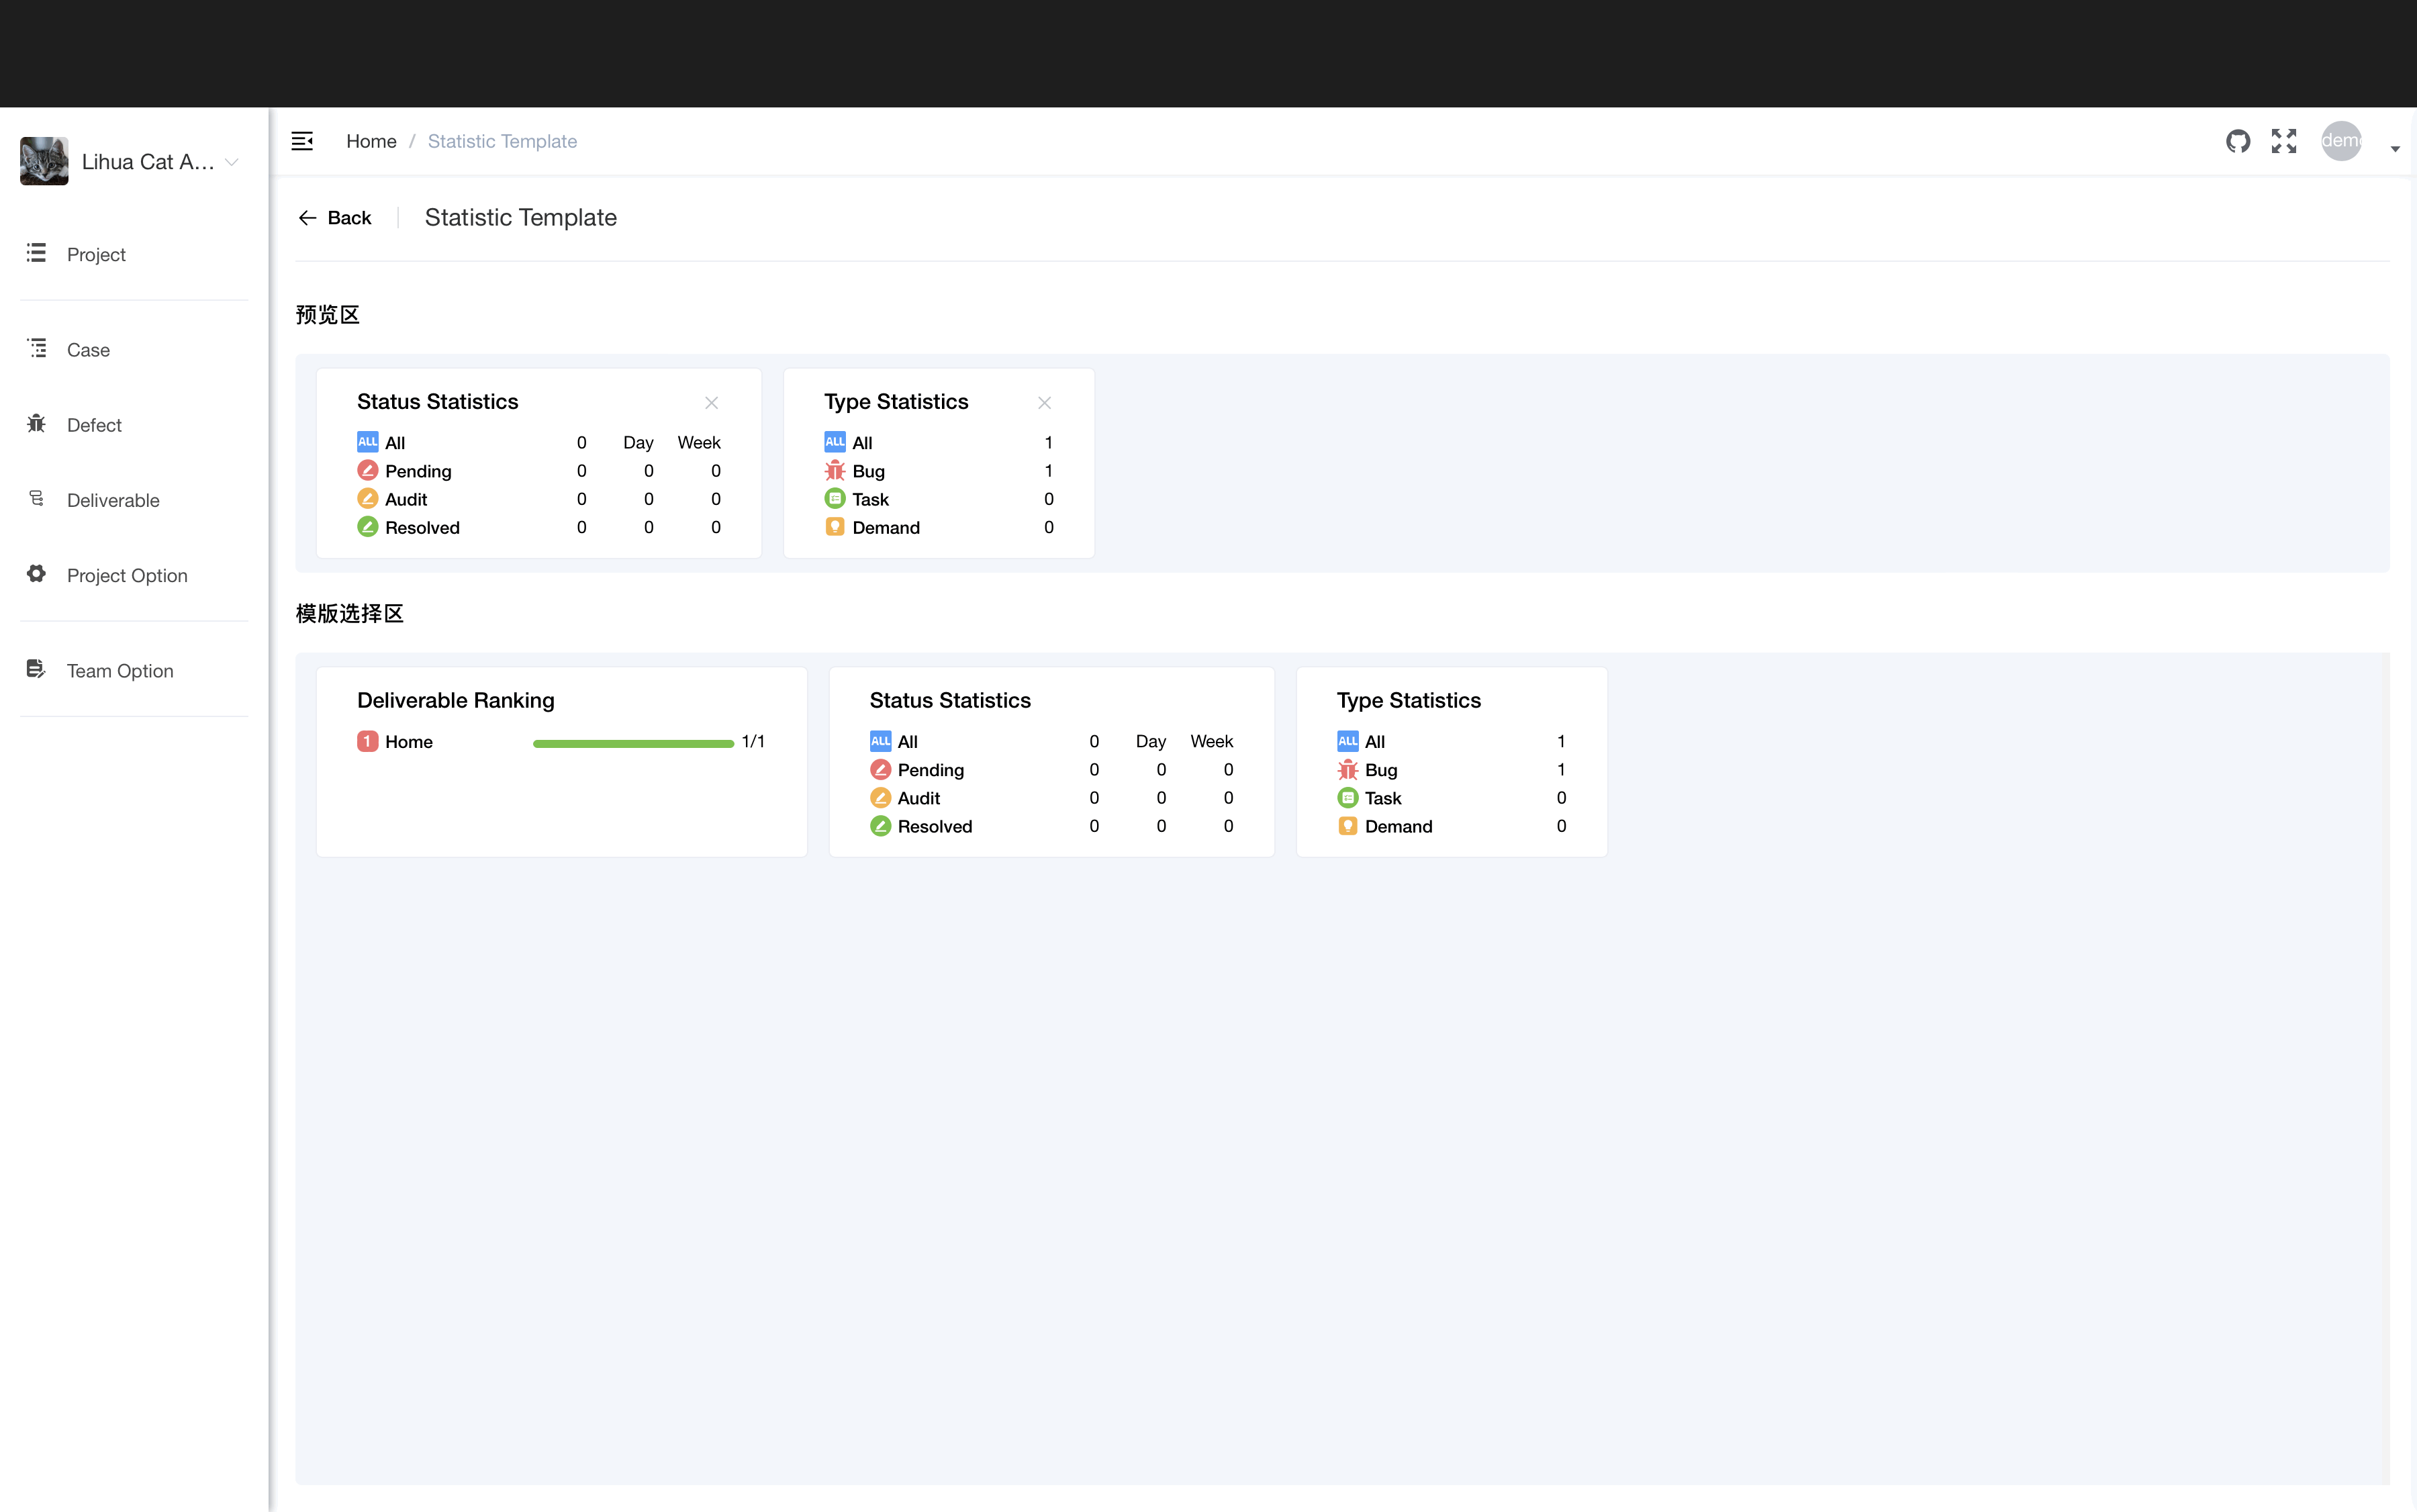Open the Team Option menu item

pos(134,670)
